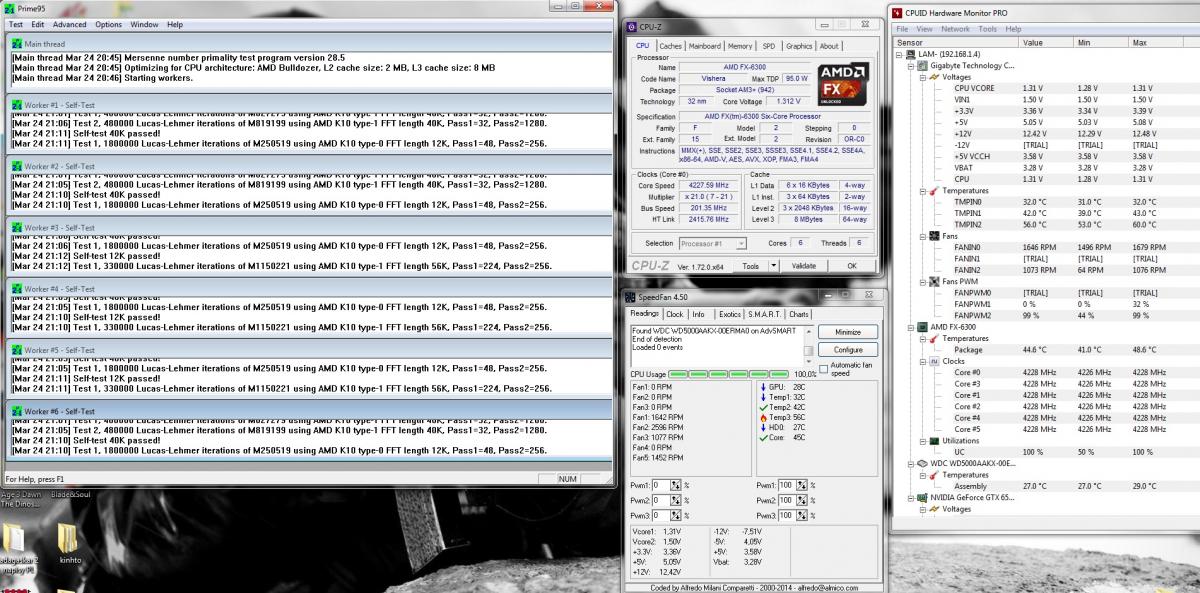Open the Caches tab in CPU-Z

click(670, 46)
